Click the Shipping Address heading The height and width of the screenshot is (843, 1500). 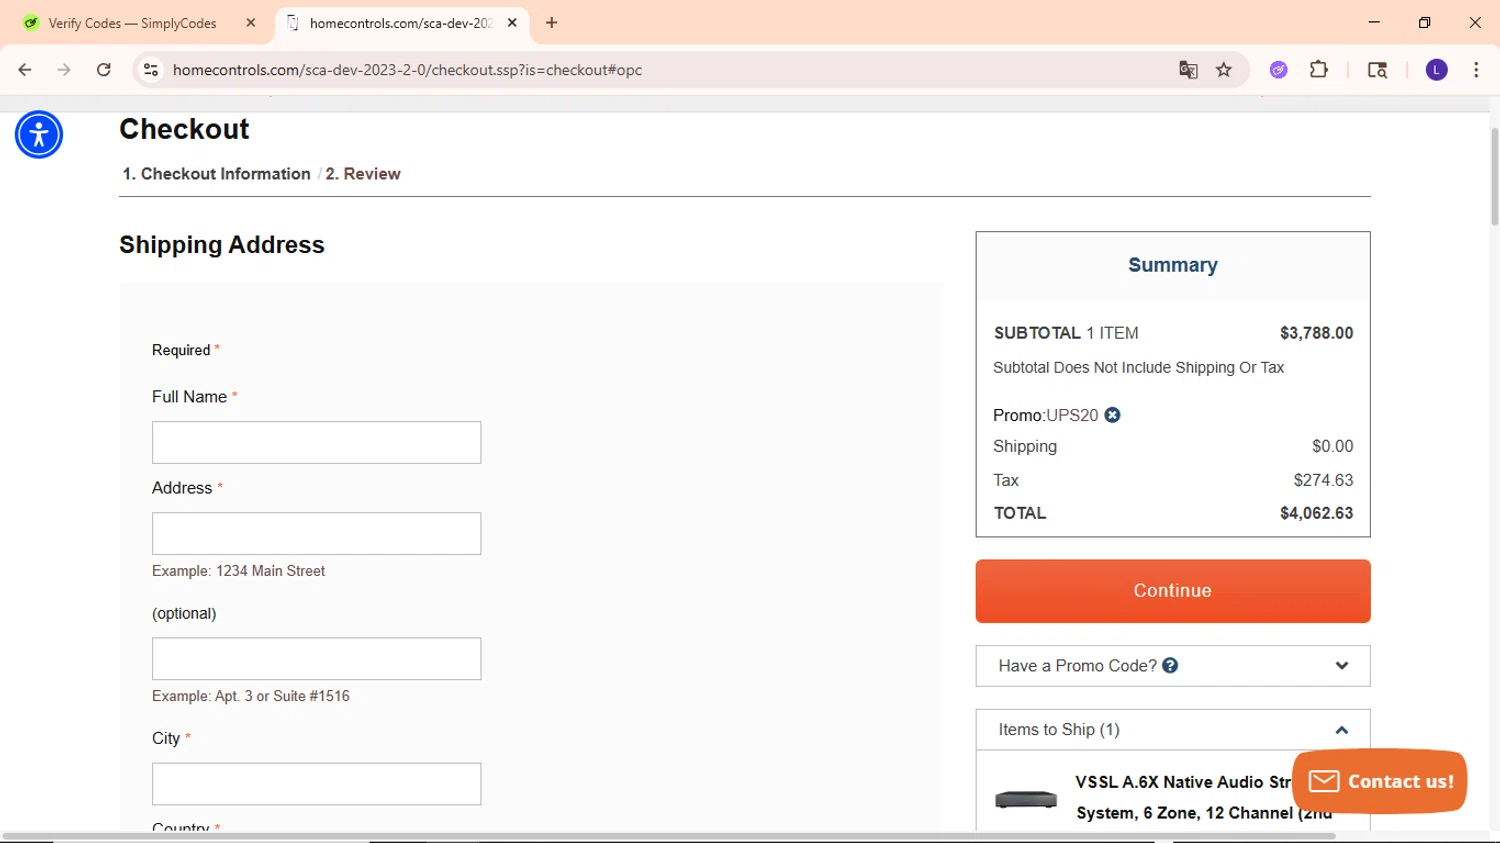pyautogui.click(x=222, y=245)
